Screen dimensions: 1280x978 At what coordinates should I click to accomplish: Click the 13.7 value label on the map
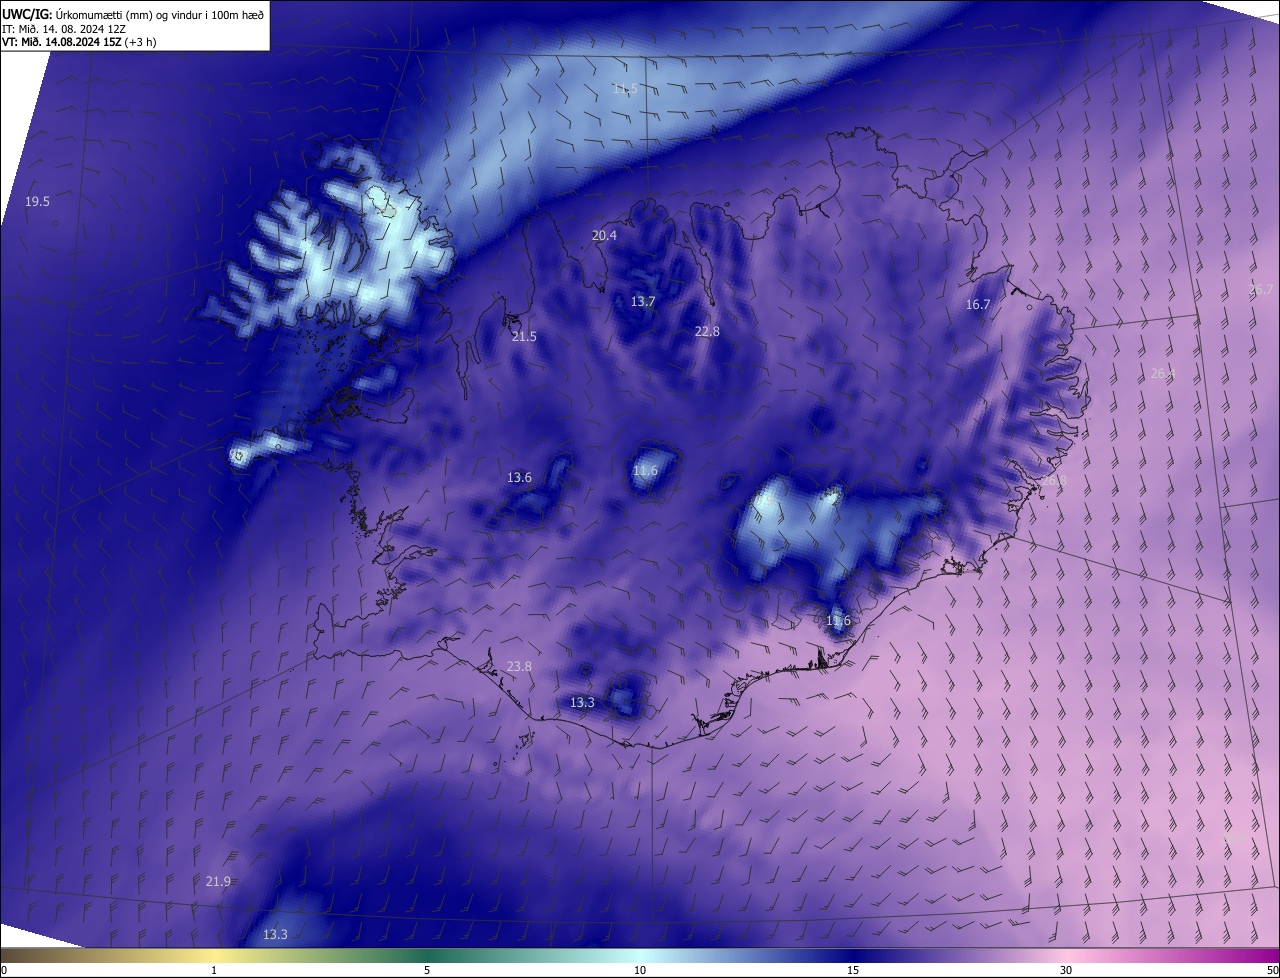[x=643, y=302]
